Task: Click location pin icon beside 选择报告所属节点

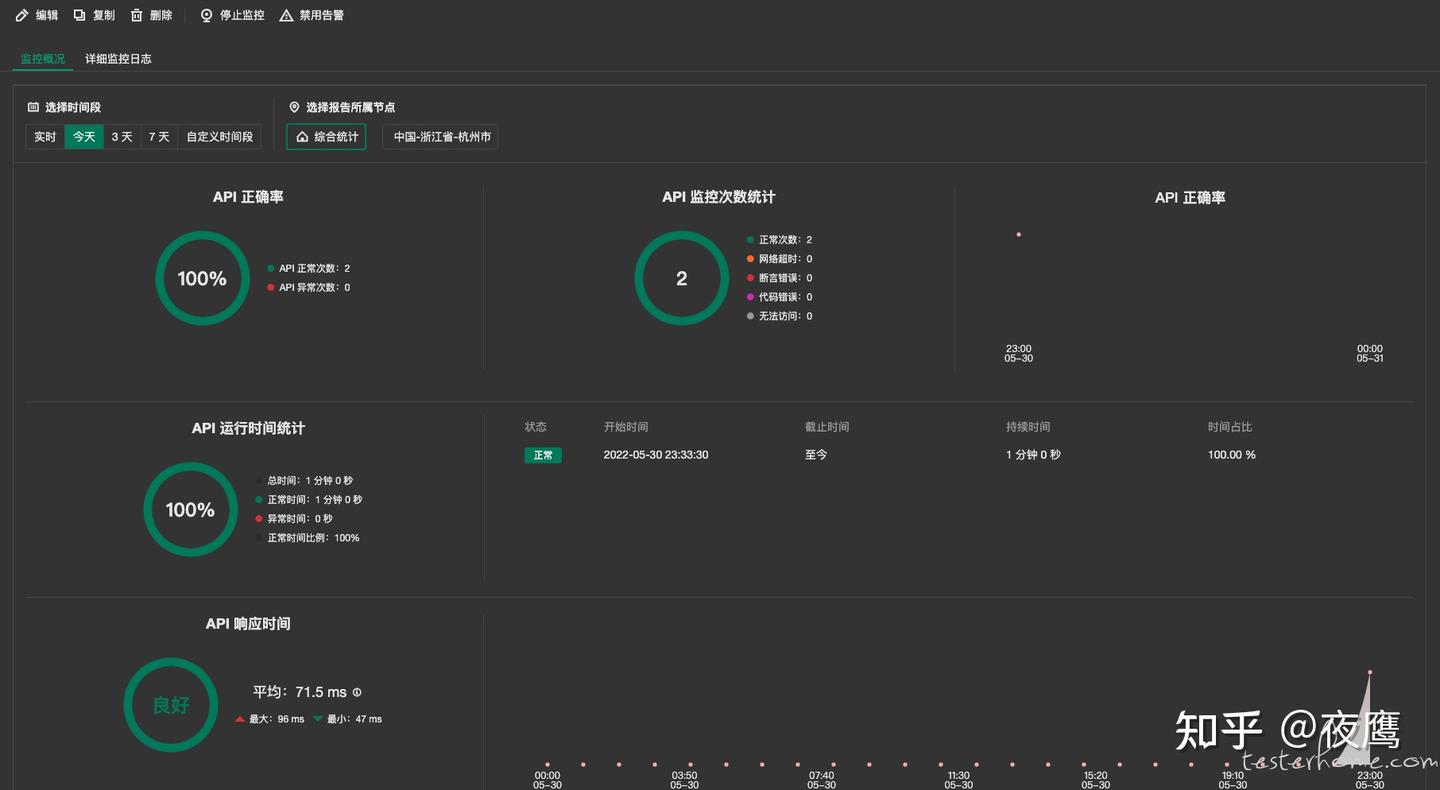Action: click(x=294, y=107)
